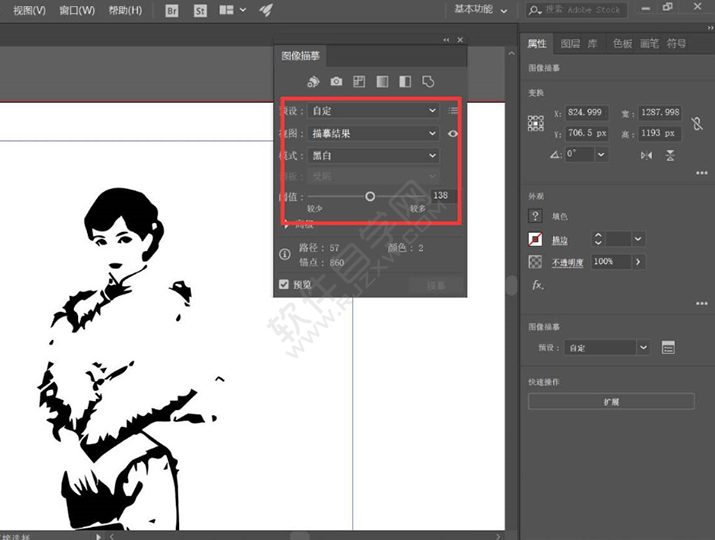Open the stroke weight dropdown arrow
715x540 pixels.
coord(638,239)
